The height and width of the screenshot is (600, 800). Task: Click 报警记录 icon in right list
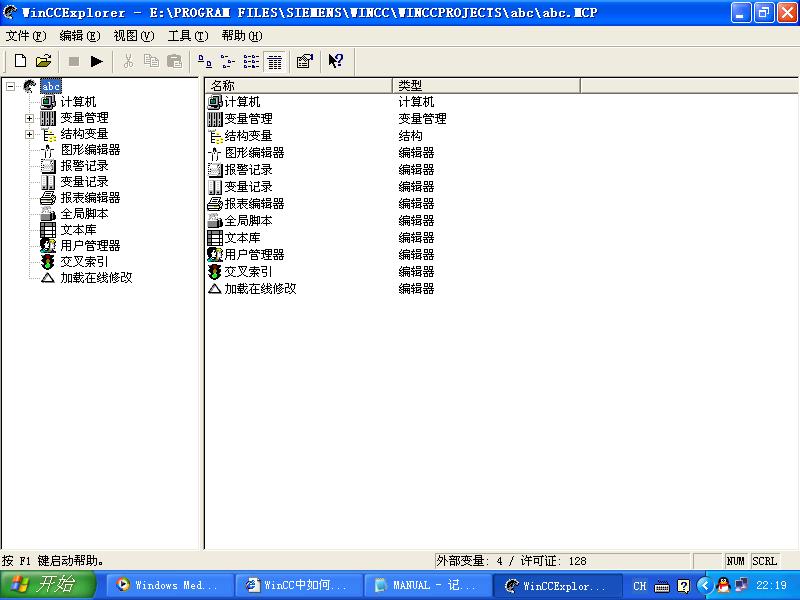pyautogui.click(x=215, y=170)
